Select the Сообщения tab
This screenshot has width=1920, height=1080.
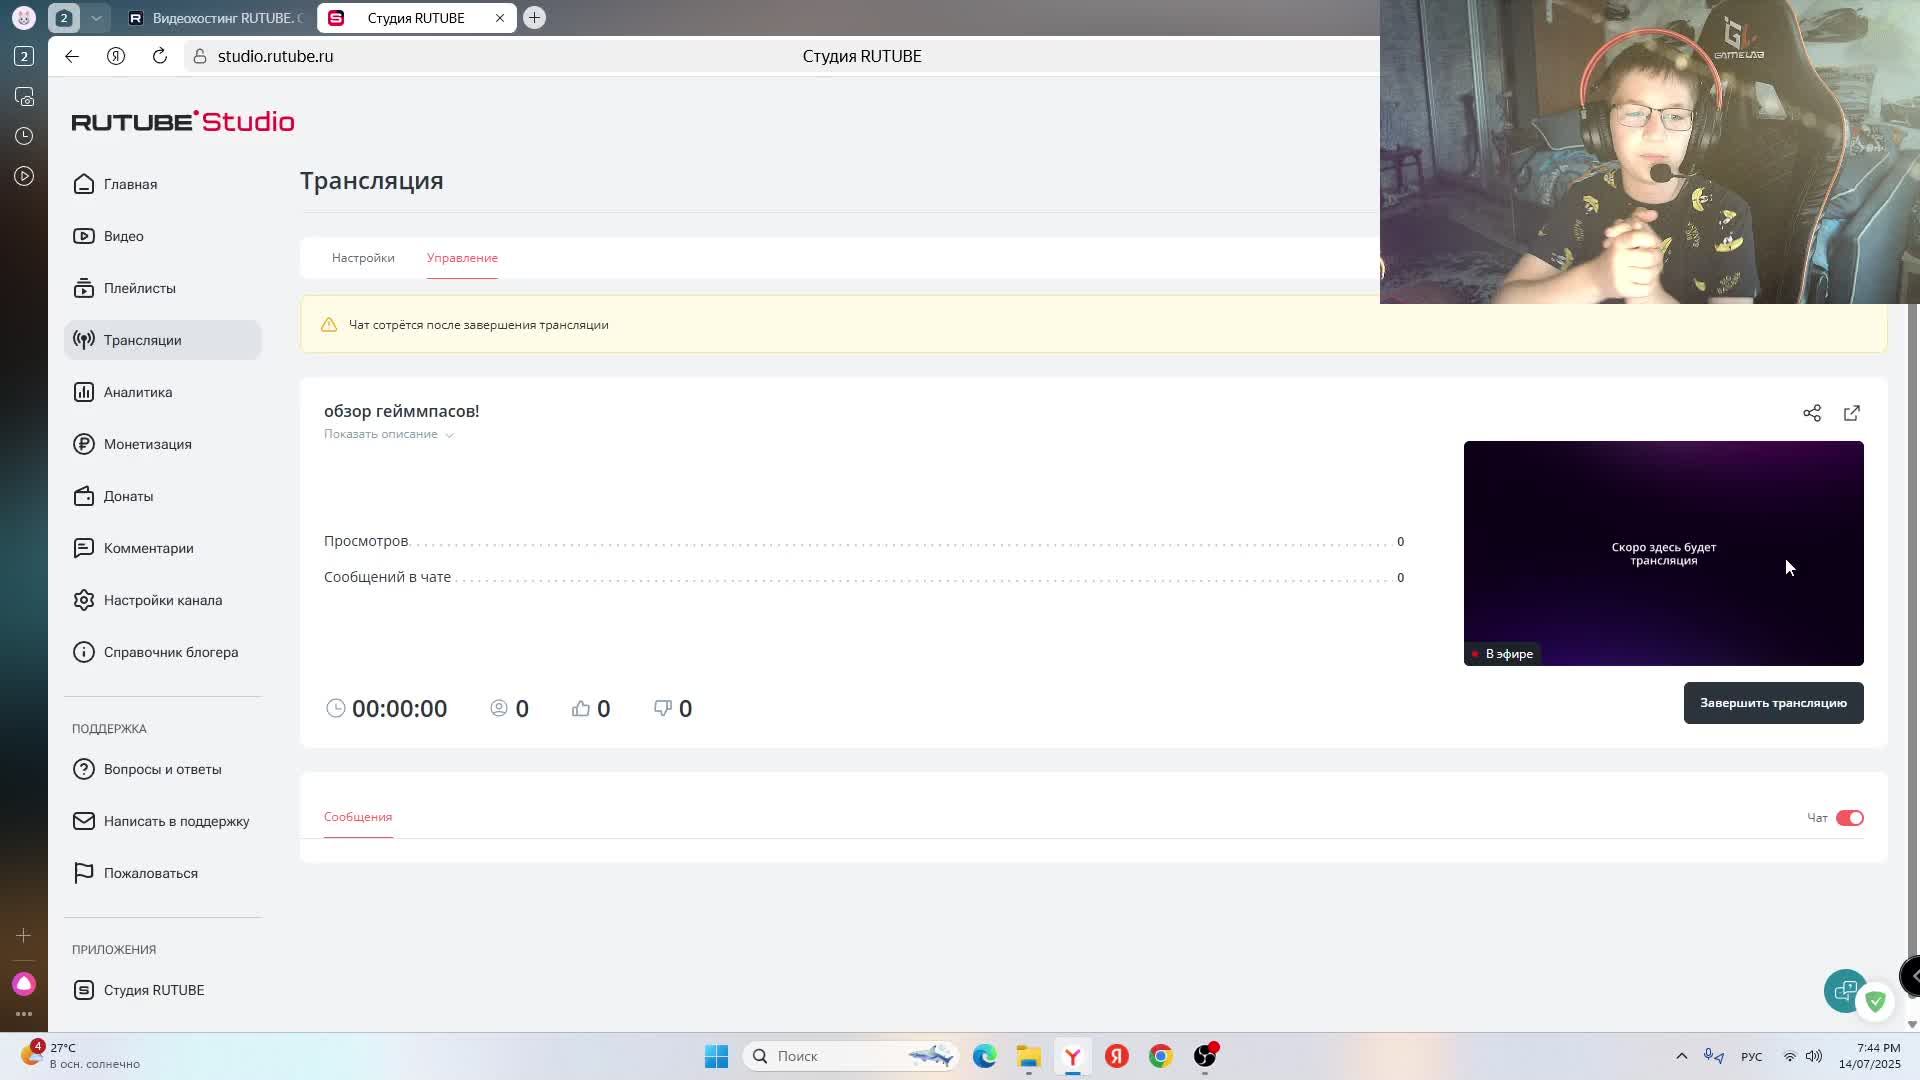pos(357,817)
